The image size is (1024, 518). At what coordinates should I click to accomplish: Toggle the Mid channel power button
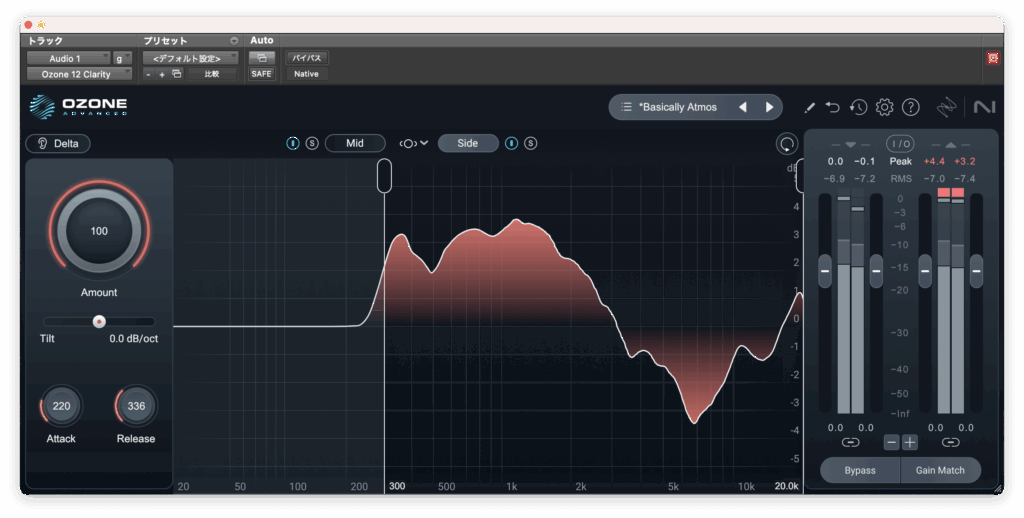pos(293,143)
